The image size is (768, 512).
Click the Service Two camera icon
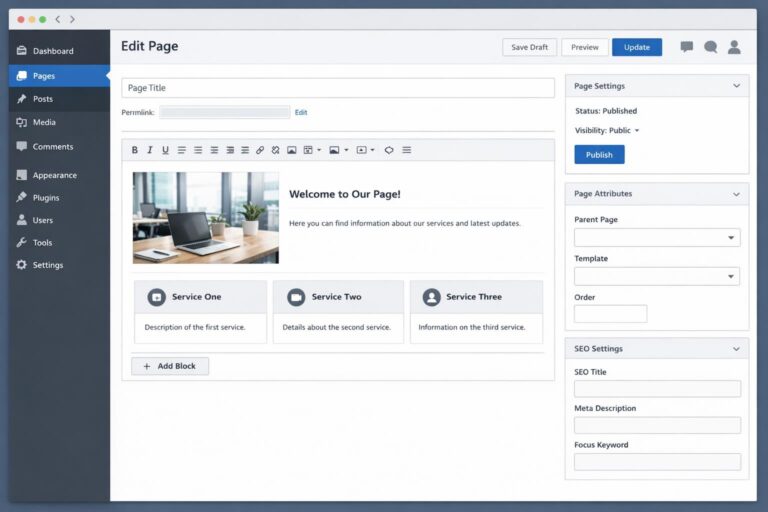296,297
